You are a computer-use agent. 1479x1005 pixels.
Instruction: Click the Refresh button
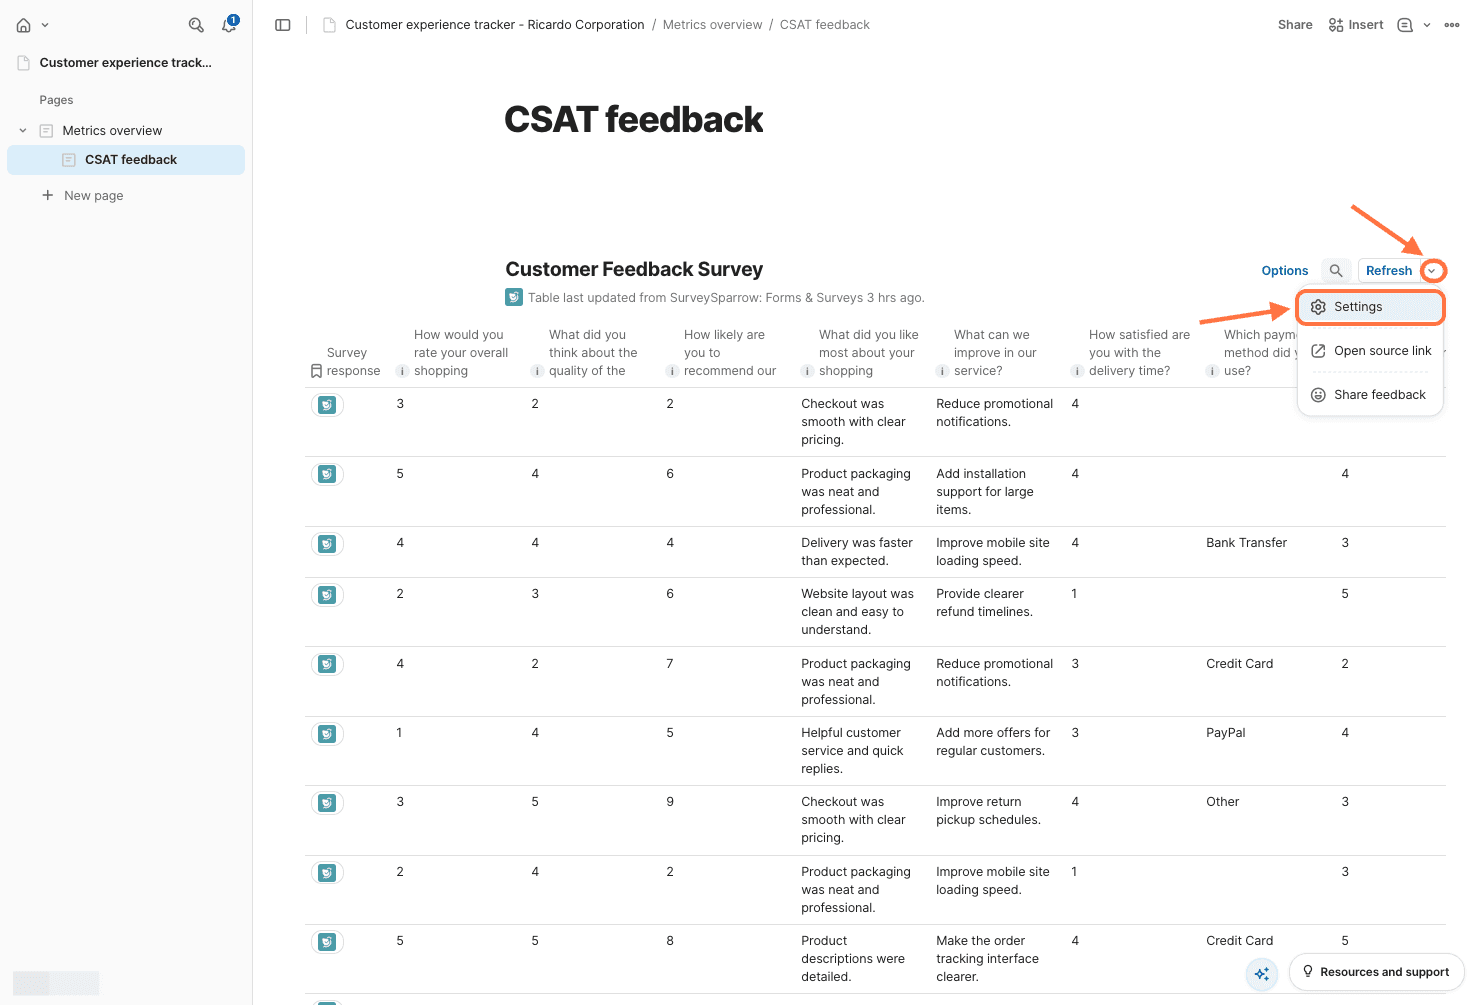coord(1389,271)
